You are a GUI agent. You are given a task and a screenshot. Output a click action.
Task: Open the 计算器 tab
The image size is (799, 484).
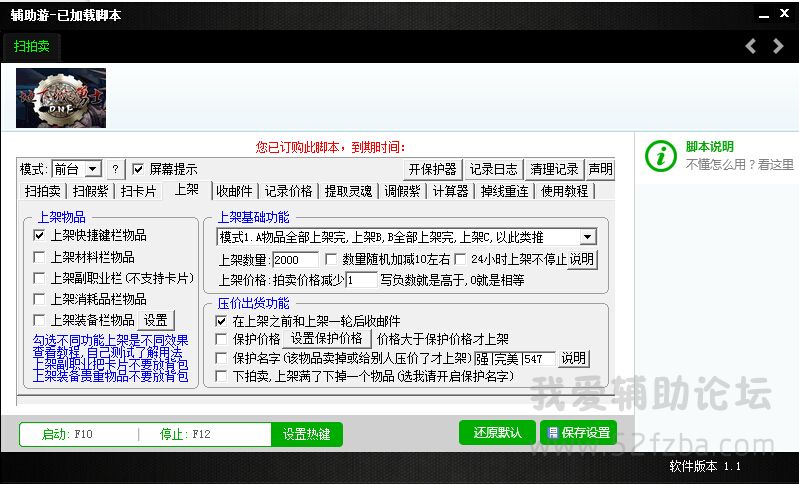tap(450, 191)
